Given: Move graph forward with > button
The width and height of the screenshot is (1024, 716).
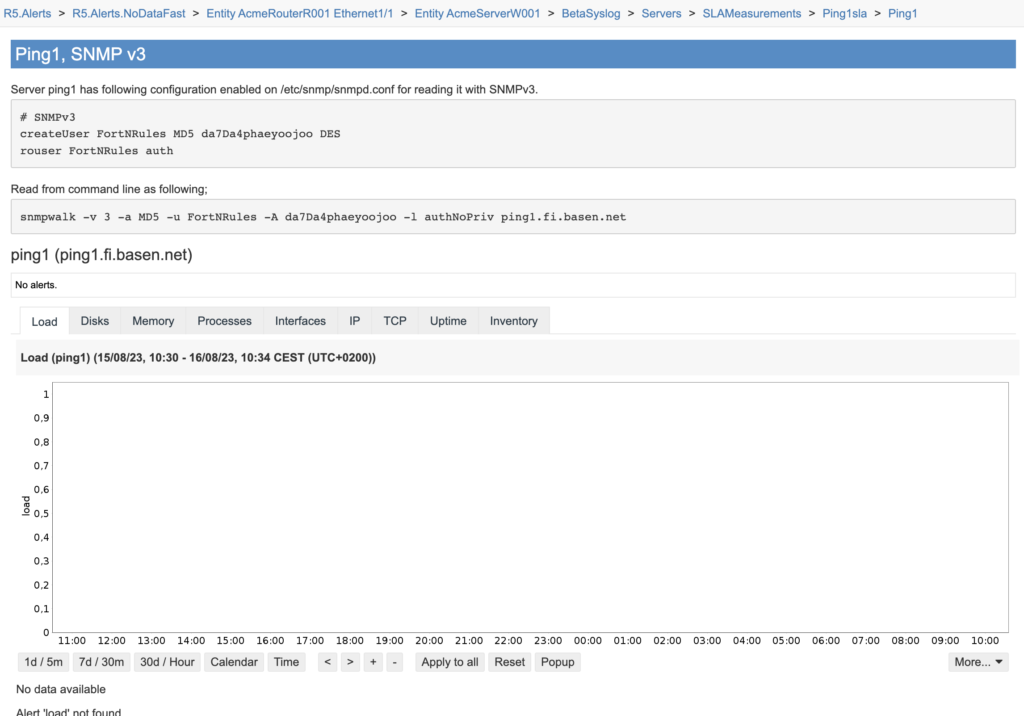Looking at the screenshot, I should (x=350, y=662).
